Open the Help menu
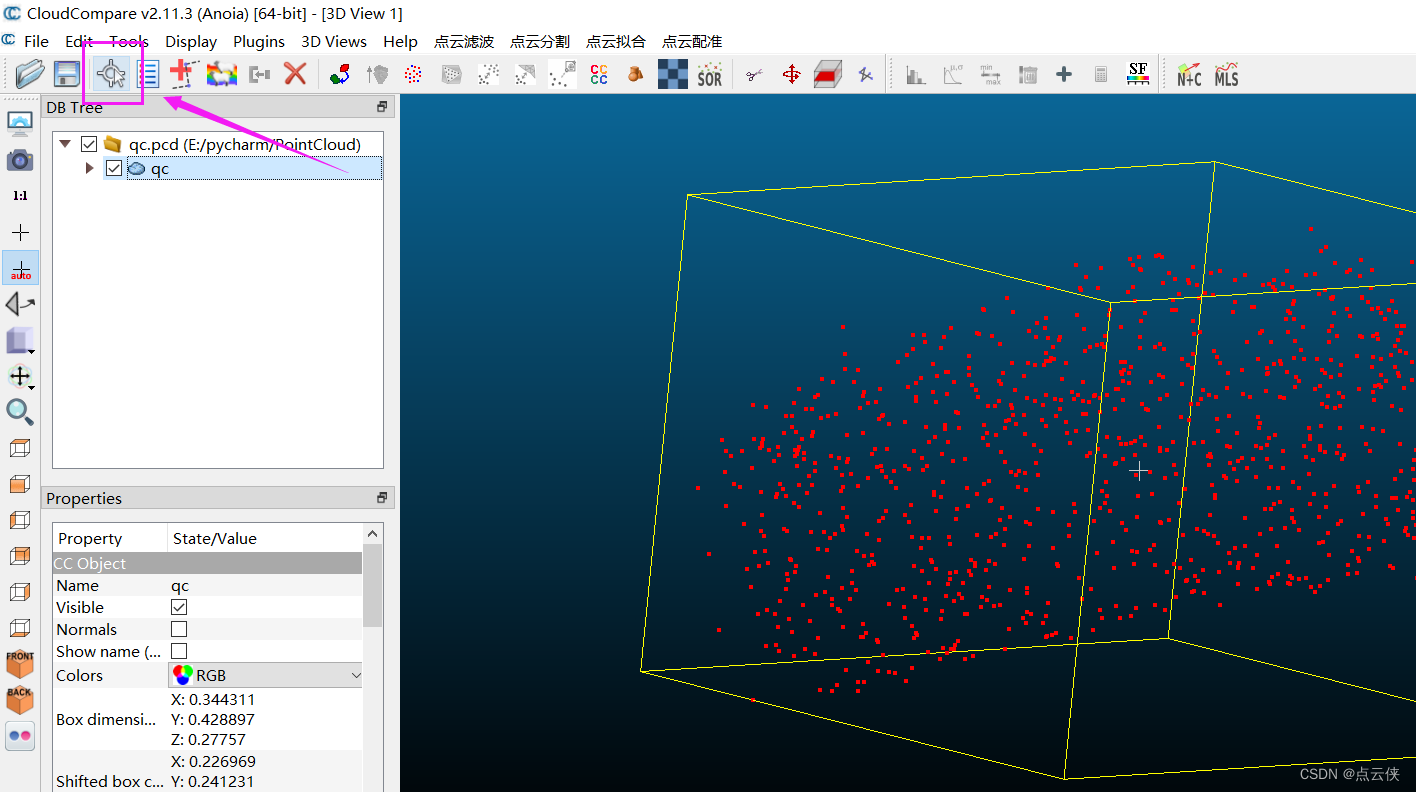Image resolution: width=1416 pixels, height=792 pixels. (400, 41)
